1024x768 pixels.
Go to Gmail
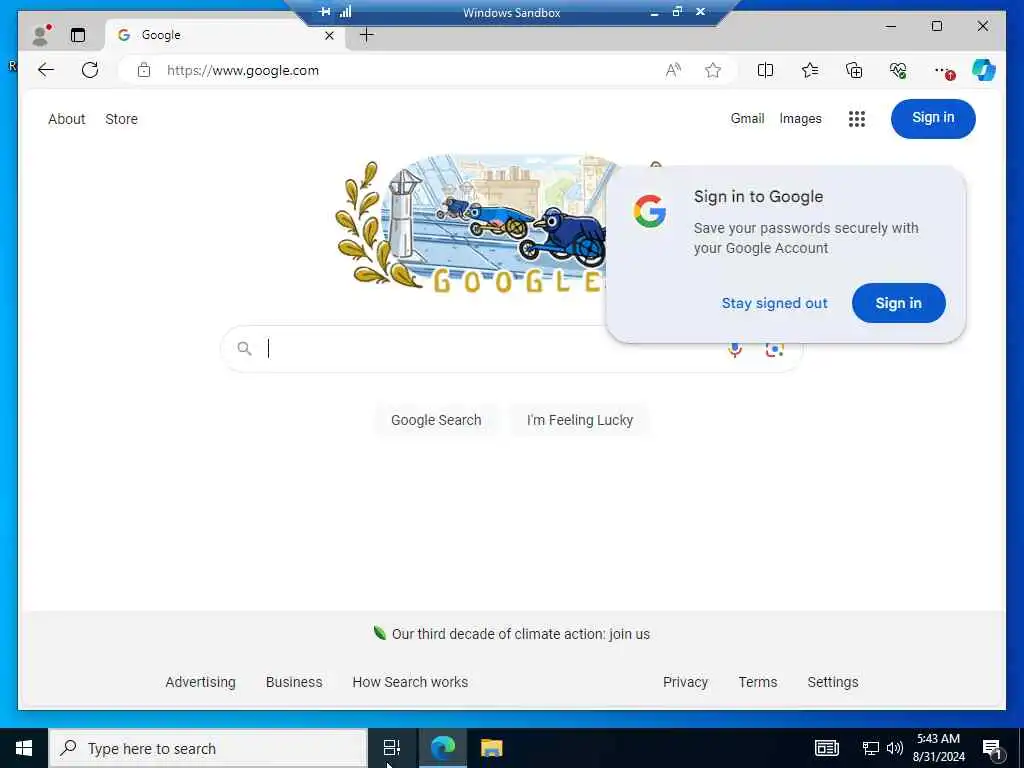point(747,118)
